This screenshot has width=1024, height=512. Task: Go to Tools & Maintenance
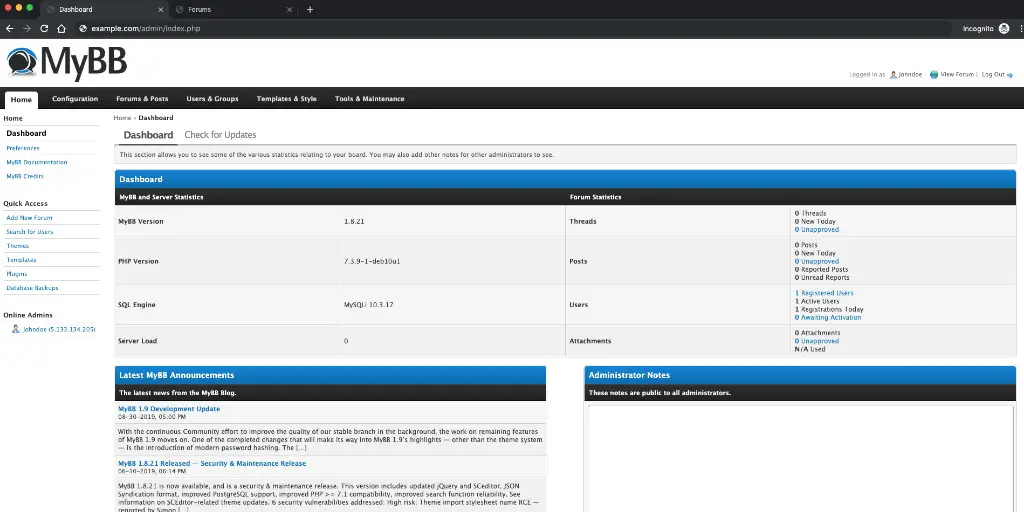tap(369, 99)
